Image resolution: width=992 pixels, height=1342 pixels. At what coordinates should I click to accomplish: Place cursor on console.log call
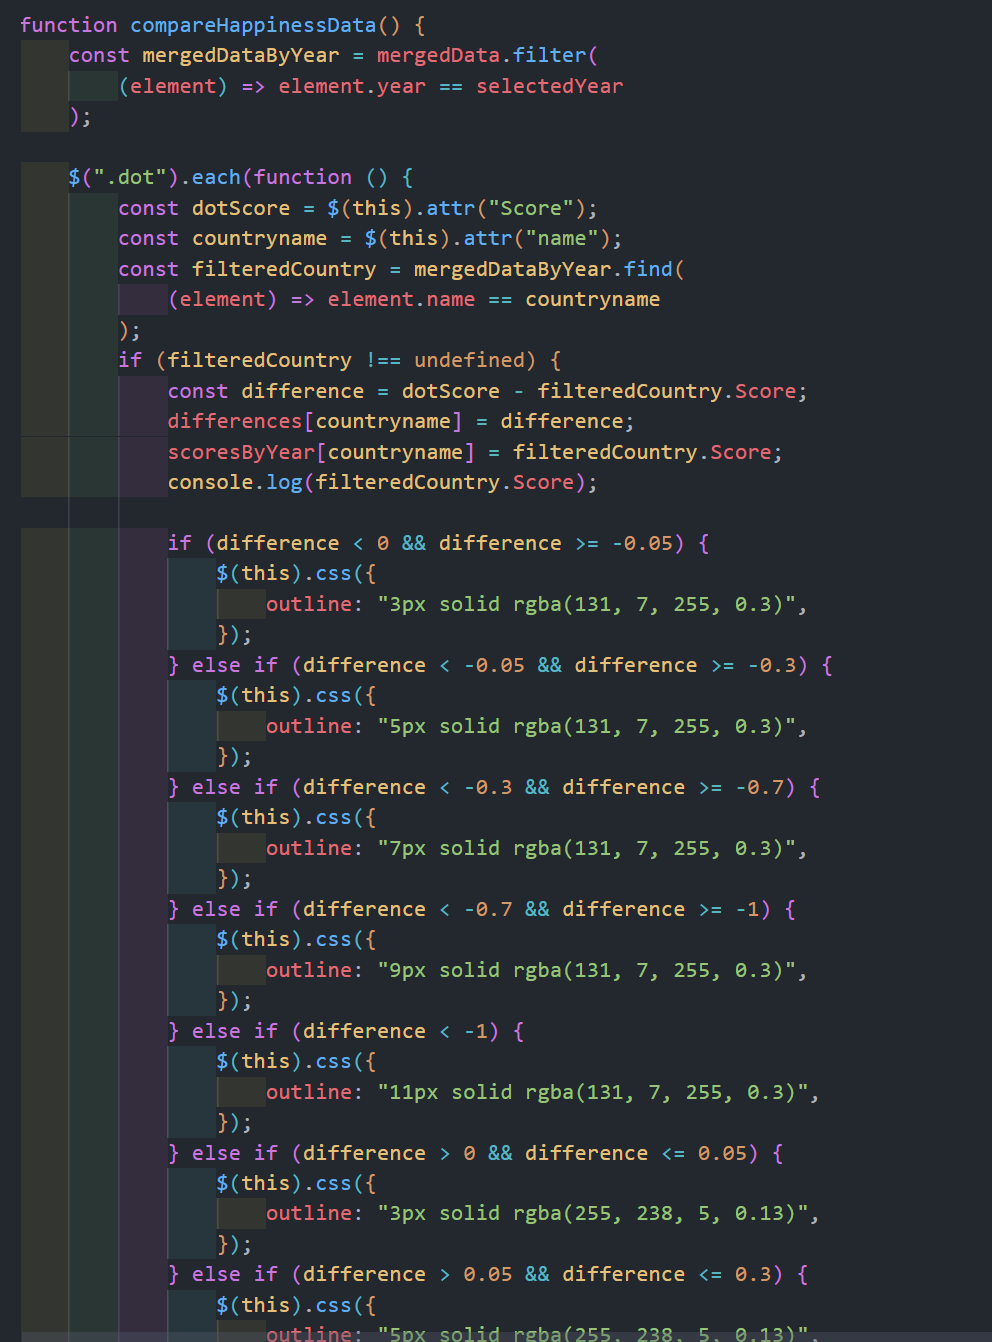point(235,483)
